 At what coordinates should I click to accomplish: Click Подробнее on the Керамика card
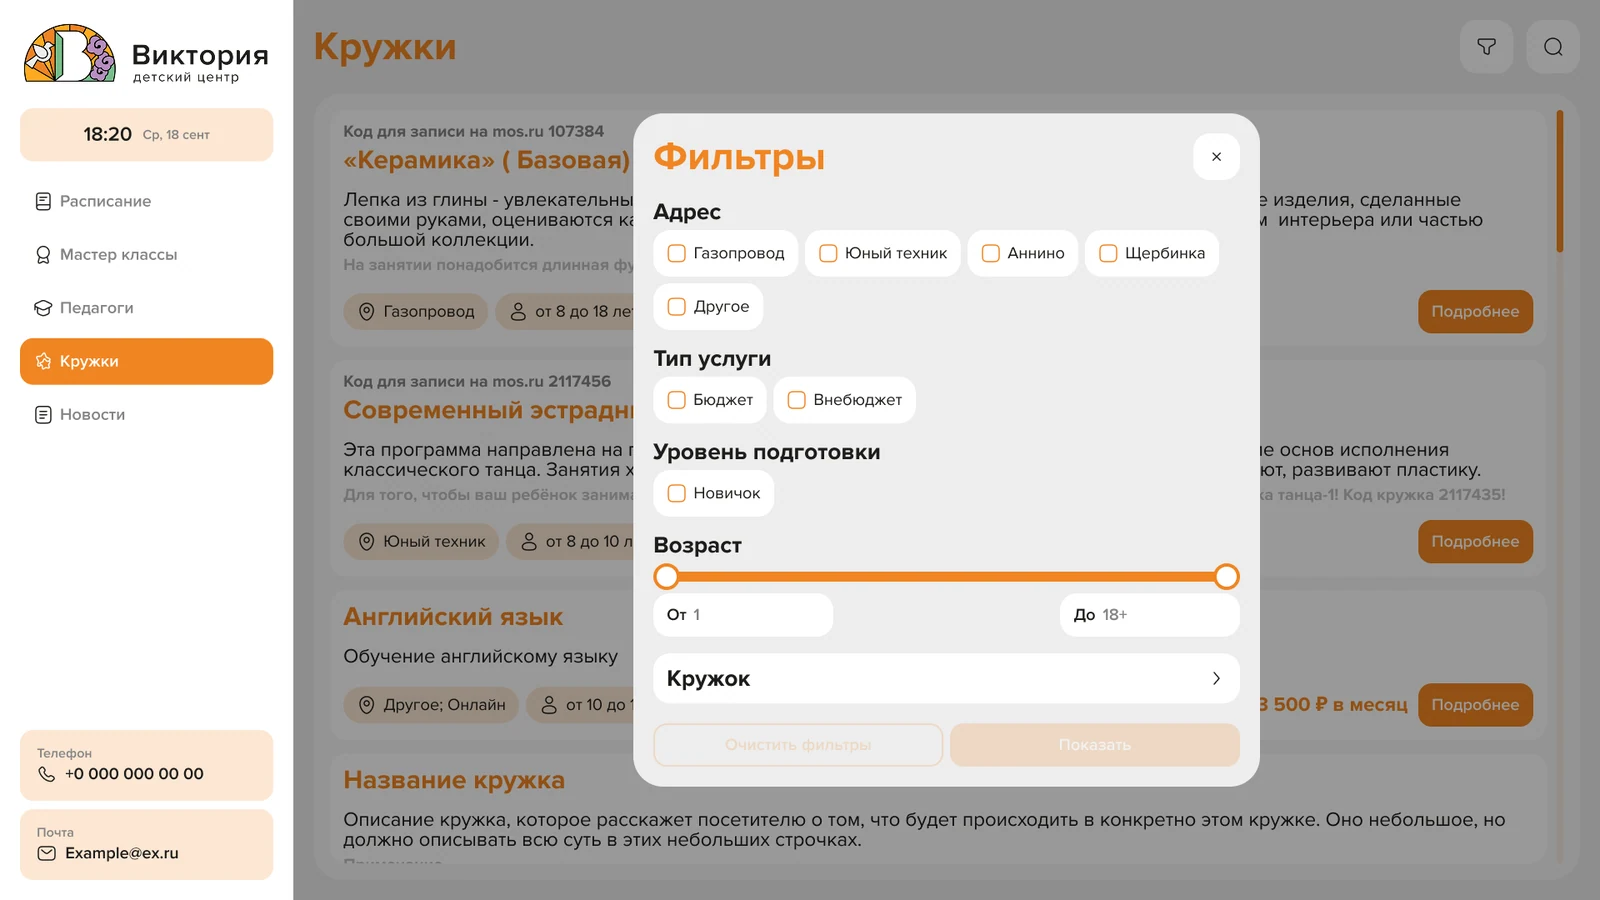[1475, 312]
